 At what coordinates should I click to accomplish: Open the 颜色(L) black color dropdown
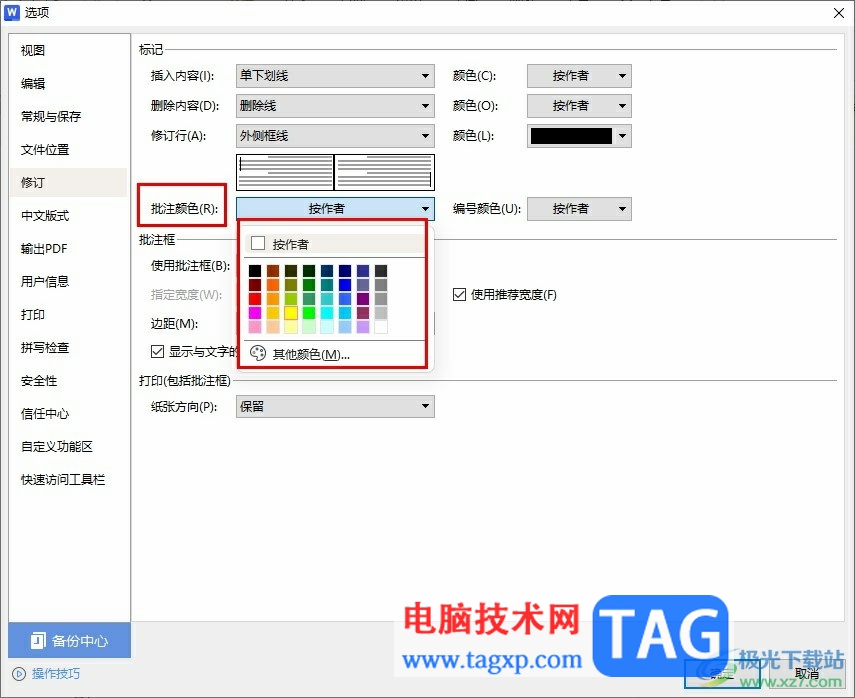579,136
